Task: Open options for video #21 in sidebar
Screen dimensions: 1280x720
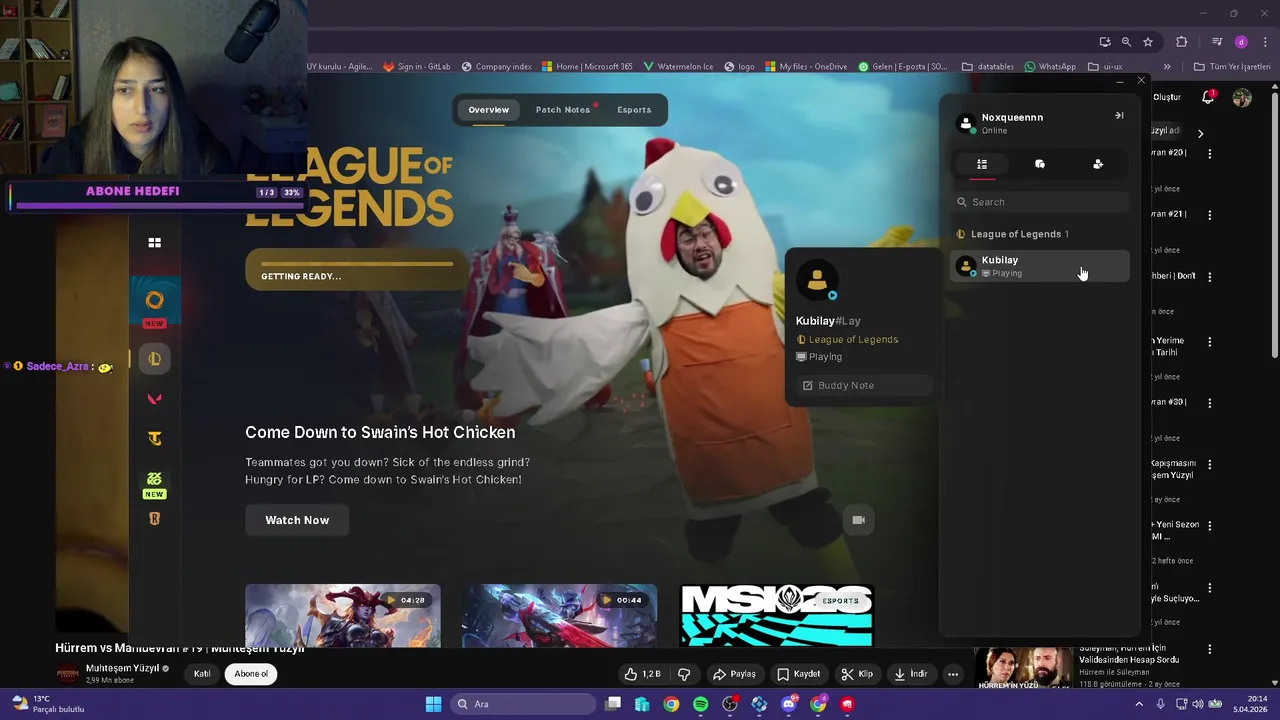Action: coord(1210,215)
